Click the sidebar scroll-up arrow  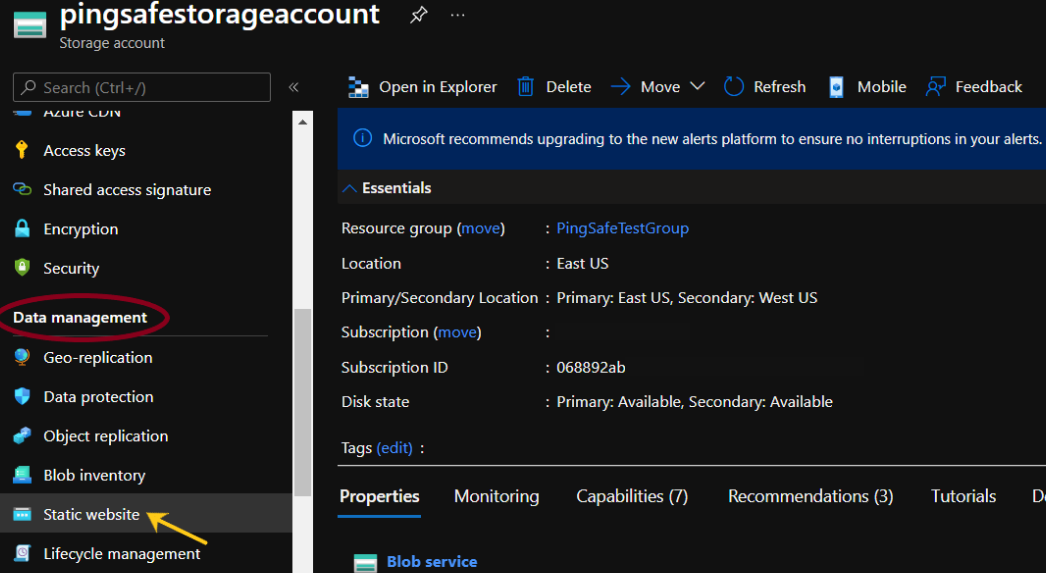302,119
